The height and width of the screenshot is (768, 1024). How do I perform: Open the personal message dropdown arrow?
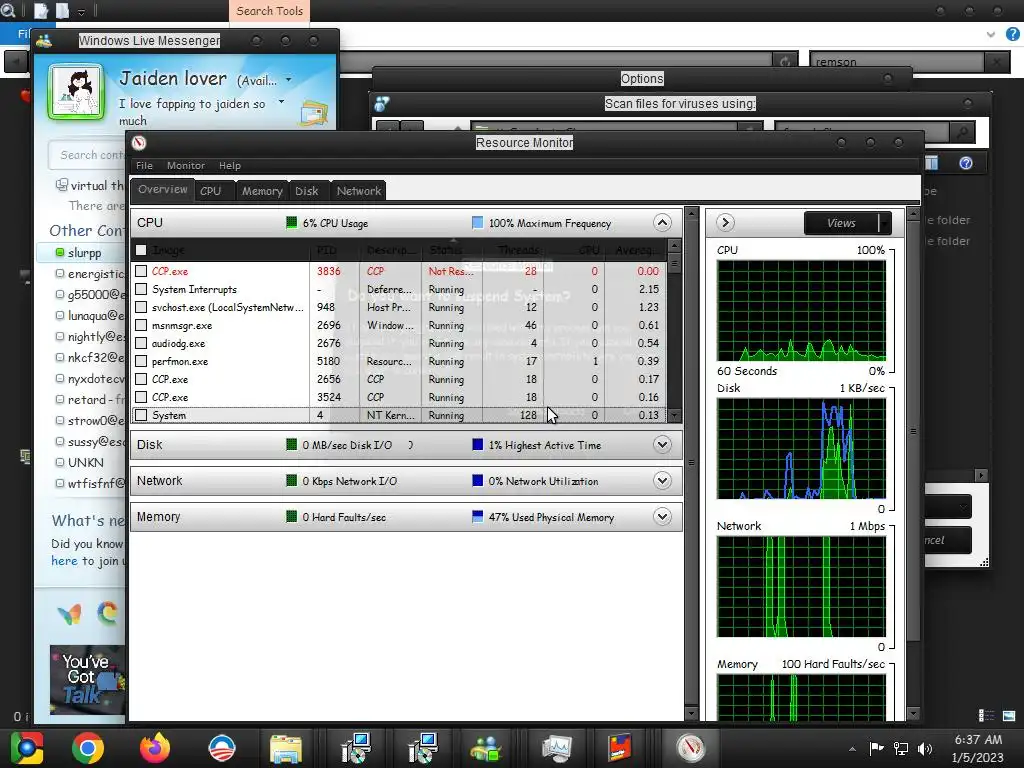281,102
